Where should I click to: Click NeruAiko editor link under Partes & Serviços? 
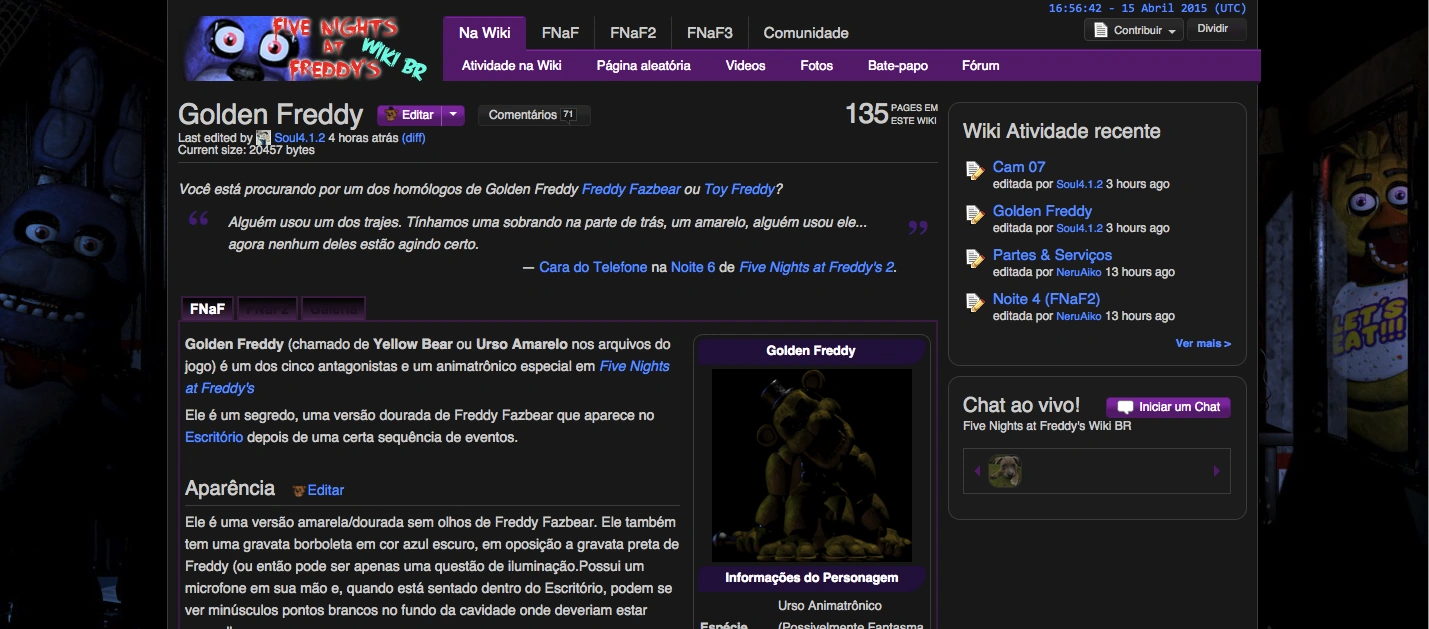[1079, 272]
